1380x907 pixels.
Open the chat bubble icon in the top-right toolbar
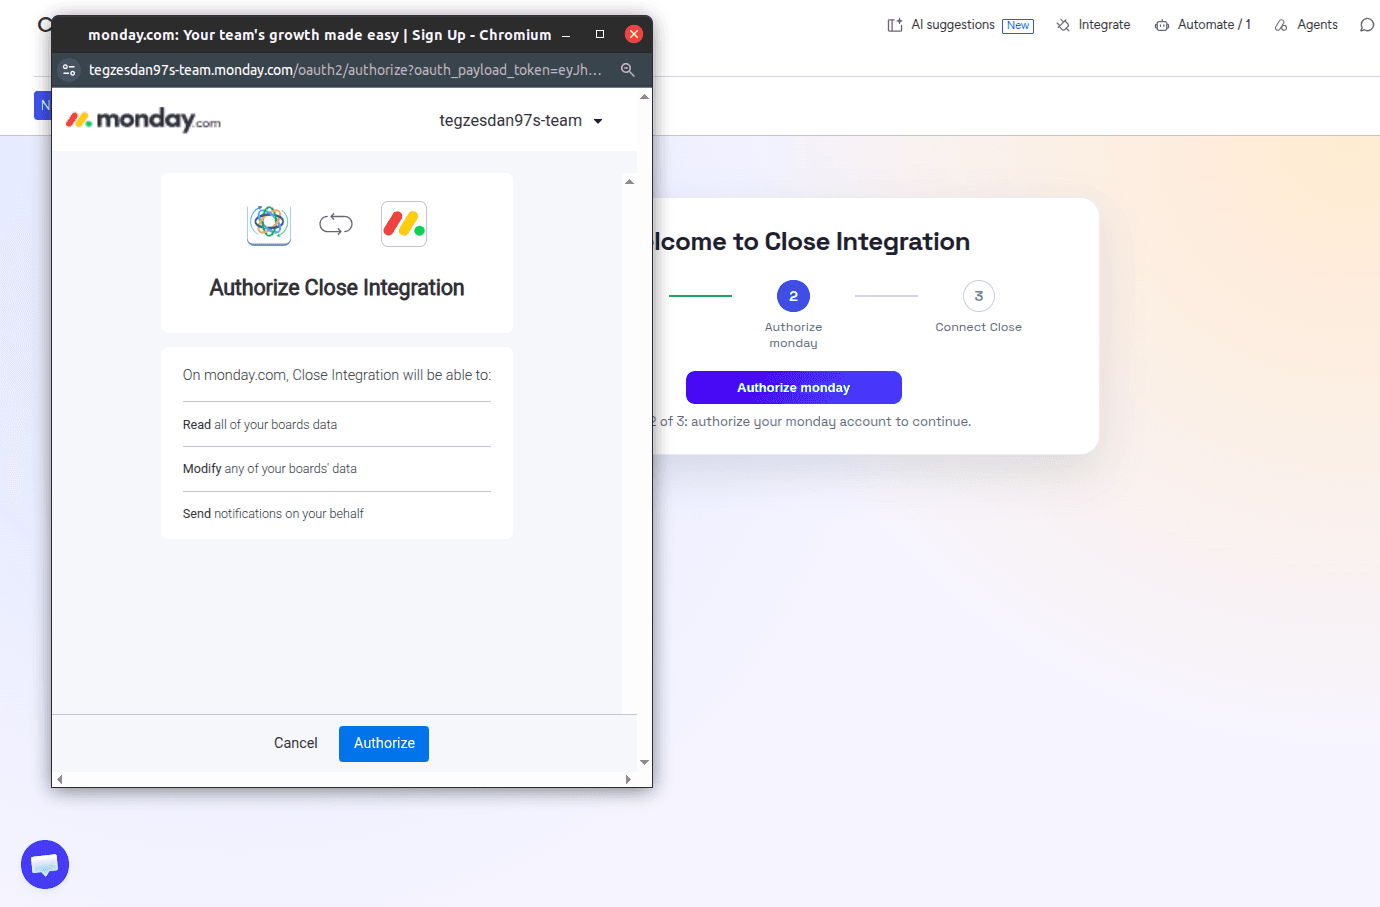(1367, 25)
